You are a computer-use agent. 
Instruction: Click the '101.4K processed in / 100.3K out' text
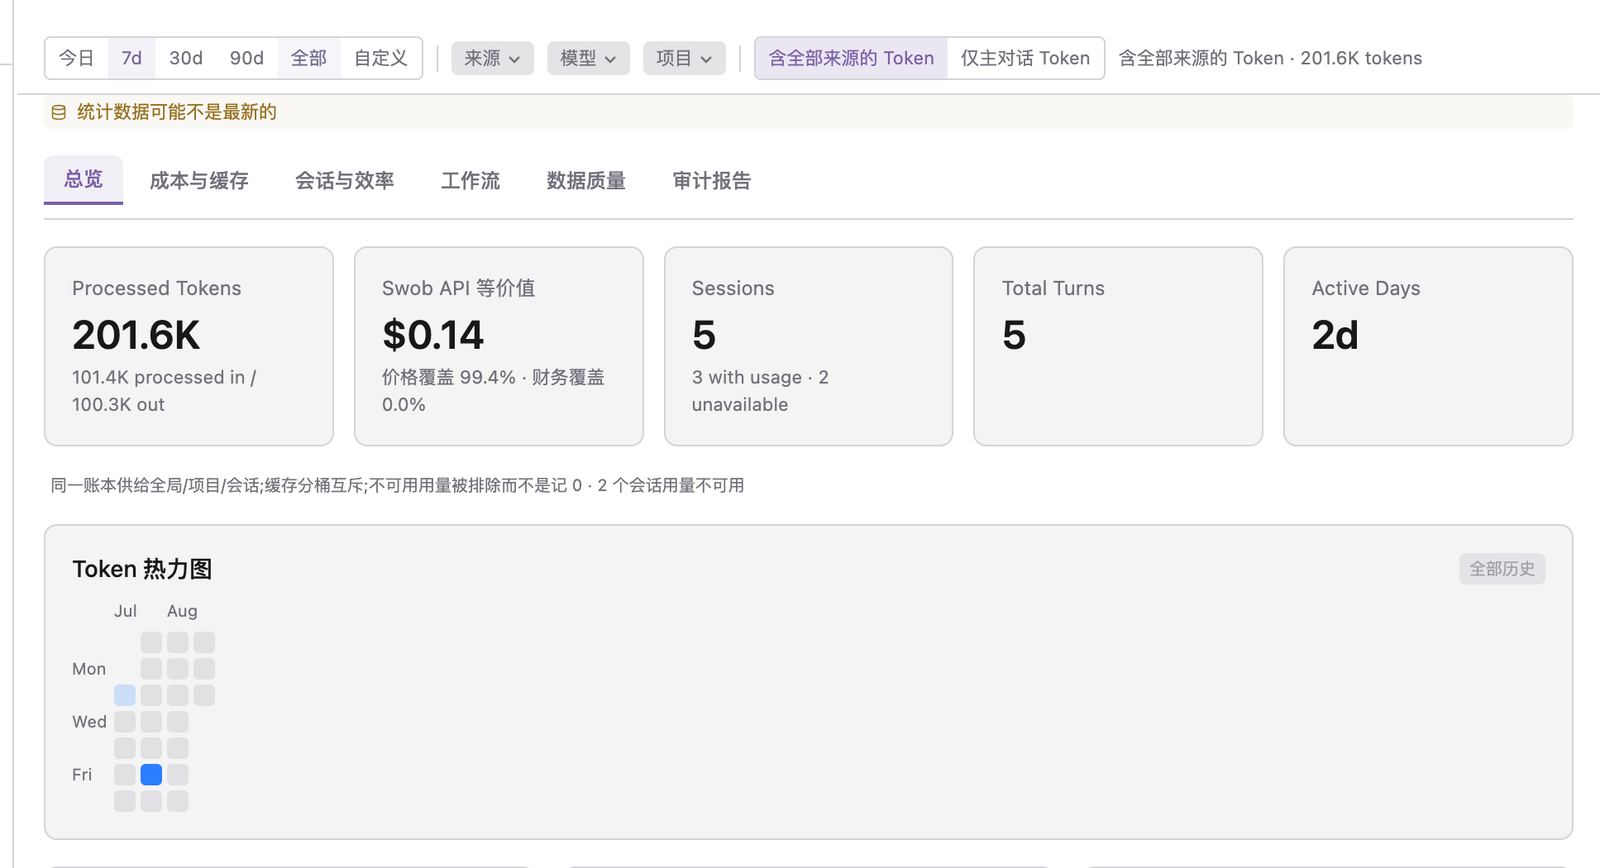pos(164,391)
